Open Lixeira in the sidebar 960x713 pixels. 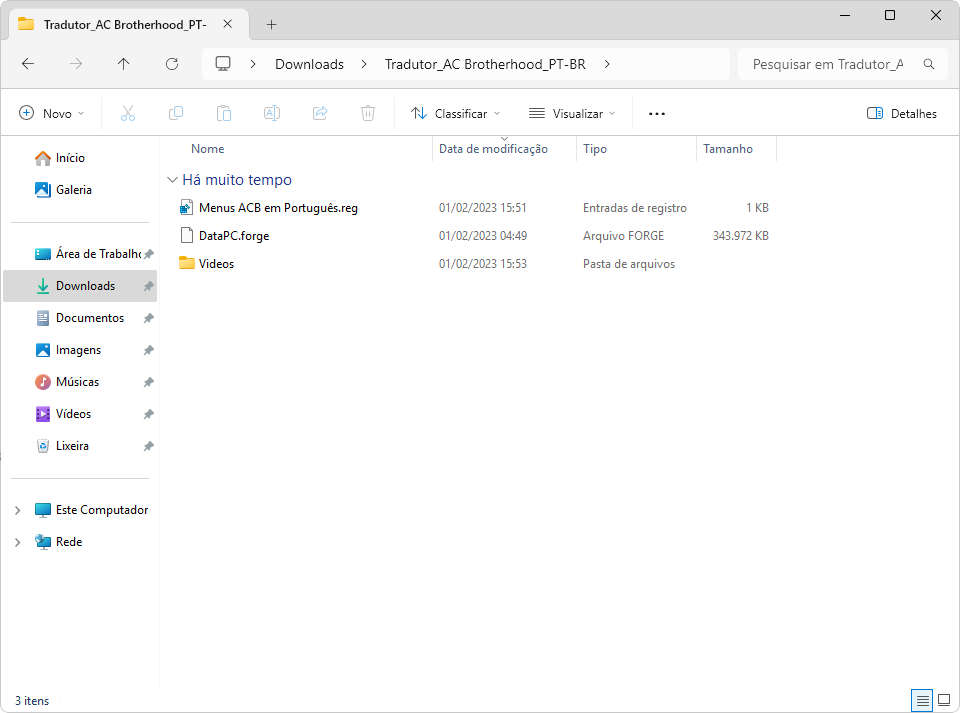[x=72, y=446]
